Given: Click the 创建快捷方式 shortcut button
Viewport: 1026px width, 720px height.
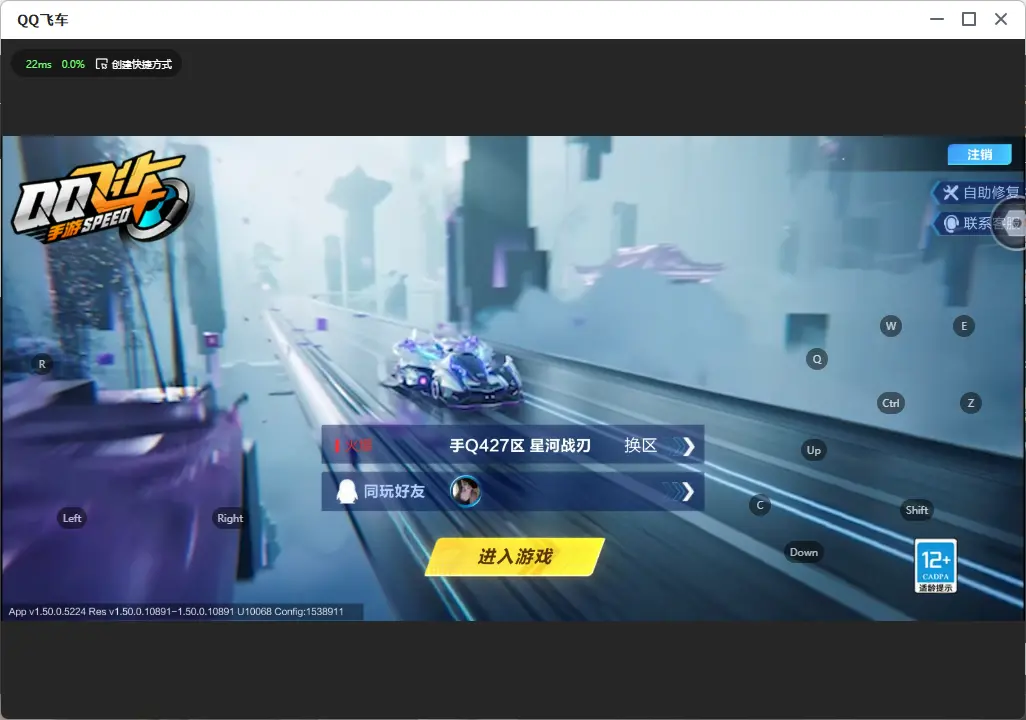Looking at the screenshot, I should (x=134, y=64).
